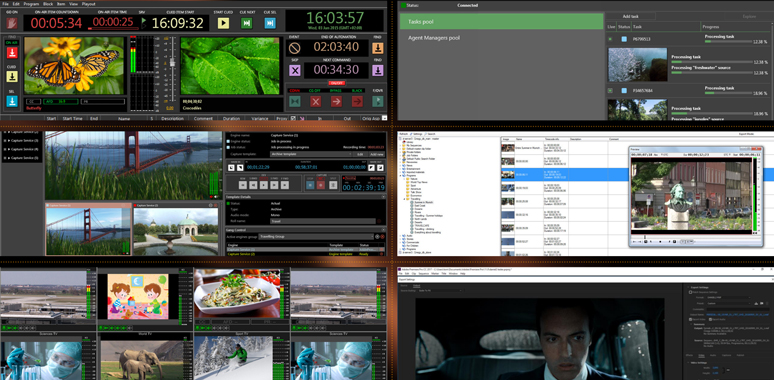
Task: Click Refresh in media browser toolbar
Action: click(404, 134)
